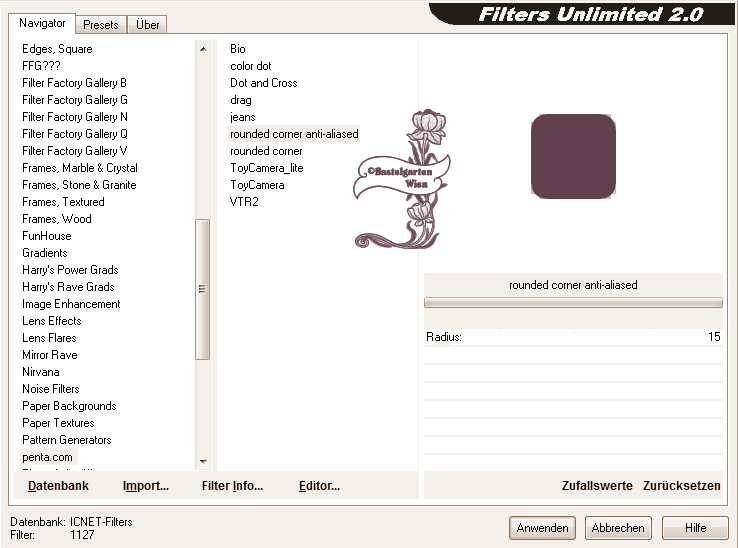Select the FunHouse category
This screenshot has width=738, height=548.
tap(47, 236)
